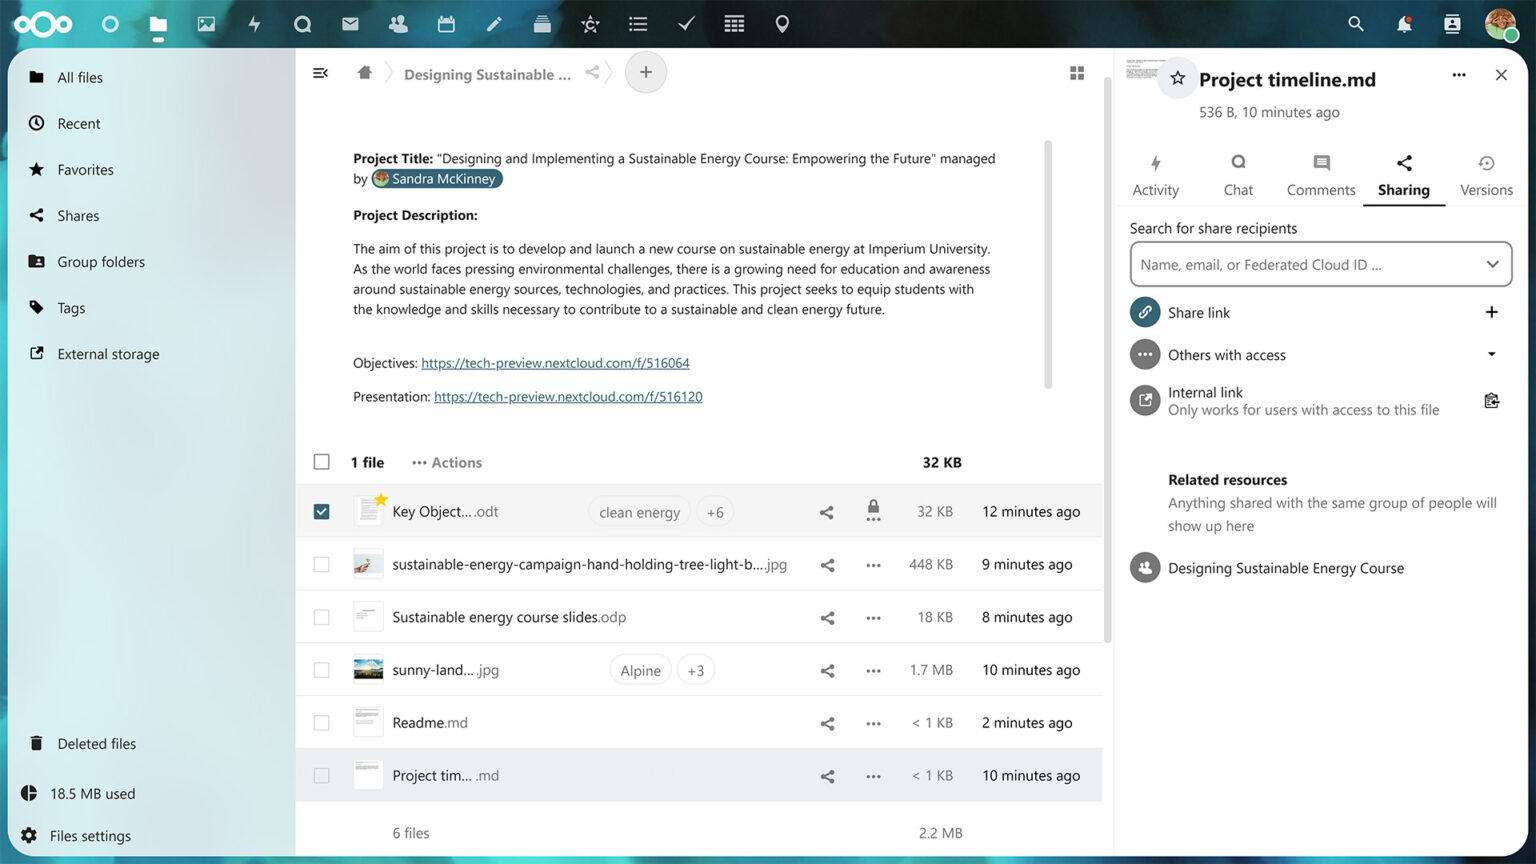Open the Photos app icon
Screen dimensions: 1536x864
[206, 24]
